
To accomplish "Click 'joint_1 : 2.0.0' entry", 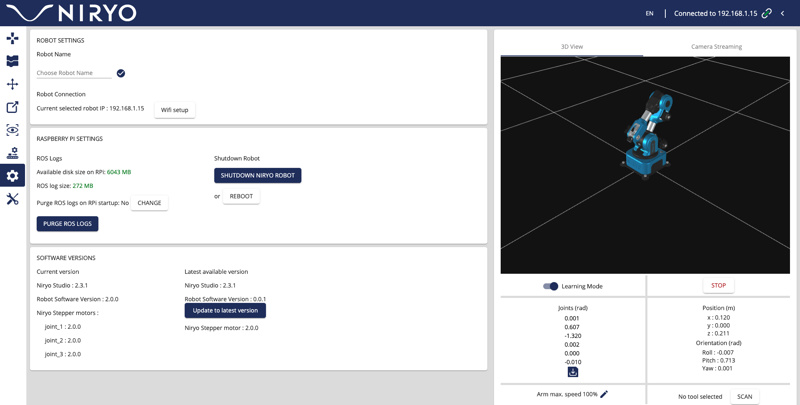I will (63, 327).
